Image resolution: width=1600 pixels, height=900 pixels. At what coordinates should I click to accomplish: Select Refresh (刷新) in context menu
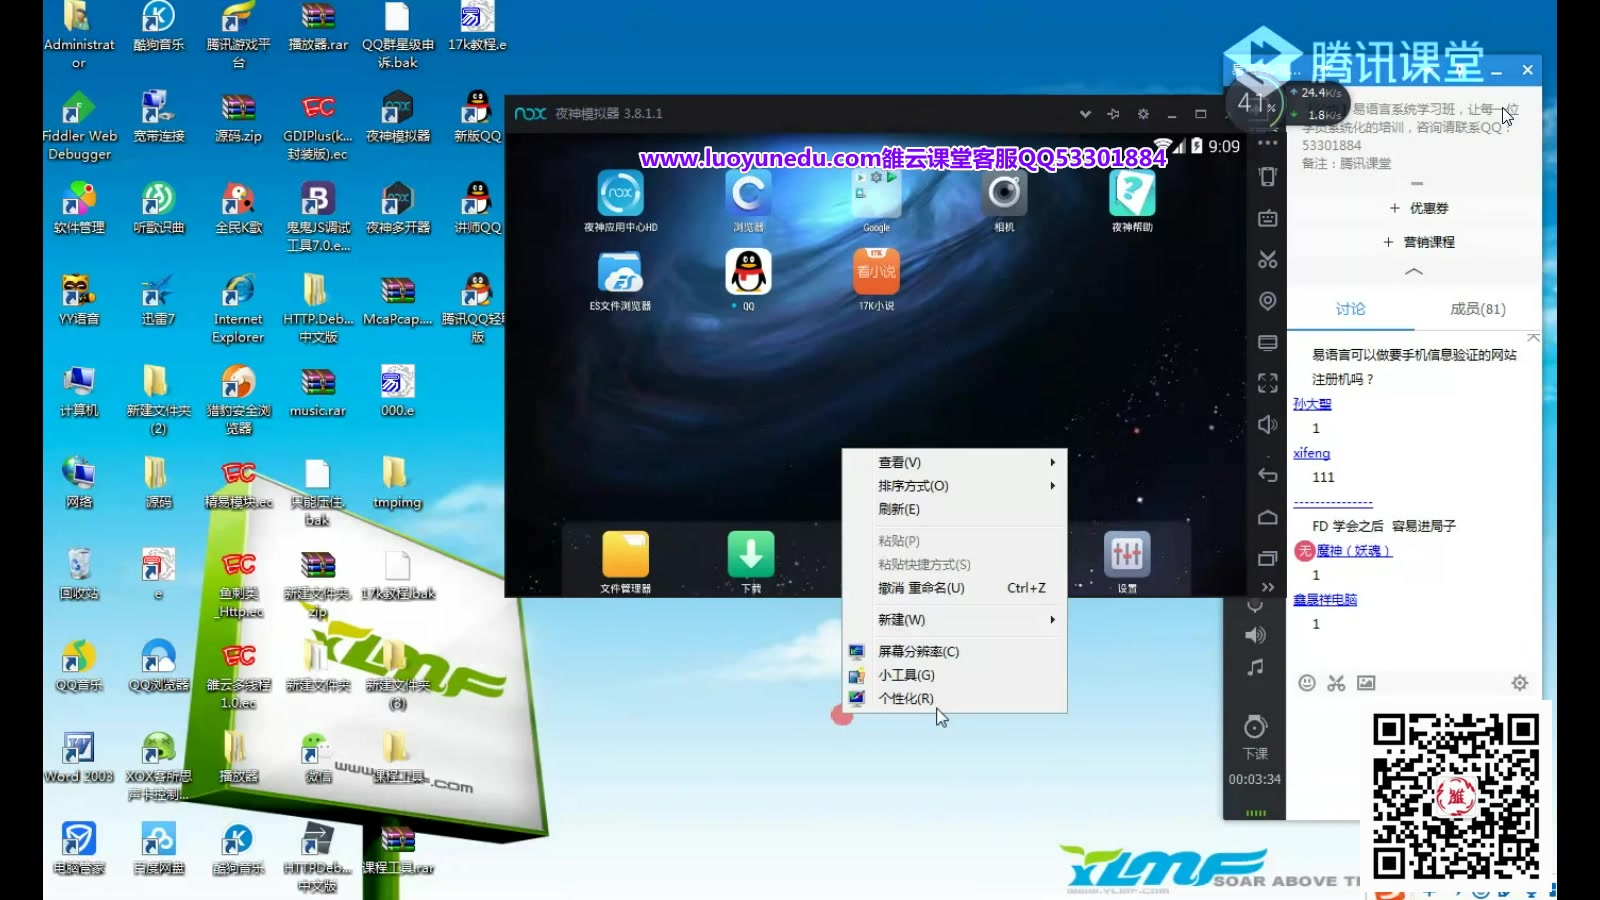tap(955, 509)
